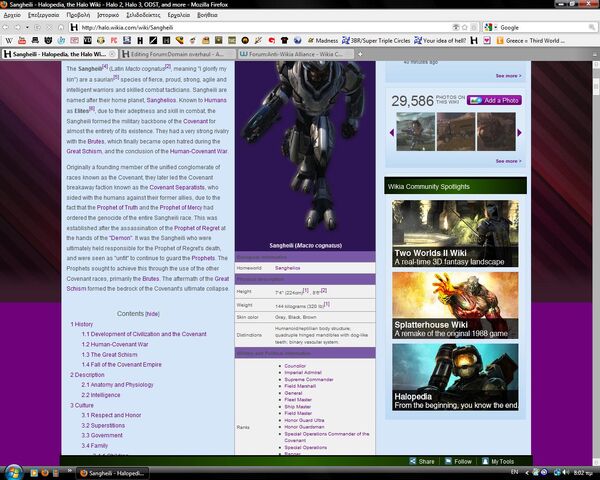Viewport: 600px width, 480px height.
Task: Open My Tools in bottom bar
Action: [498, 461]
